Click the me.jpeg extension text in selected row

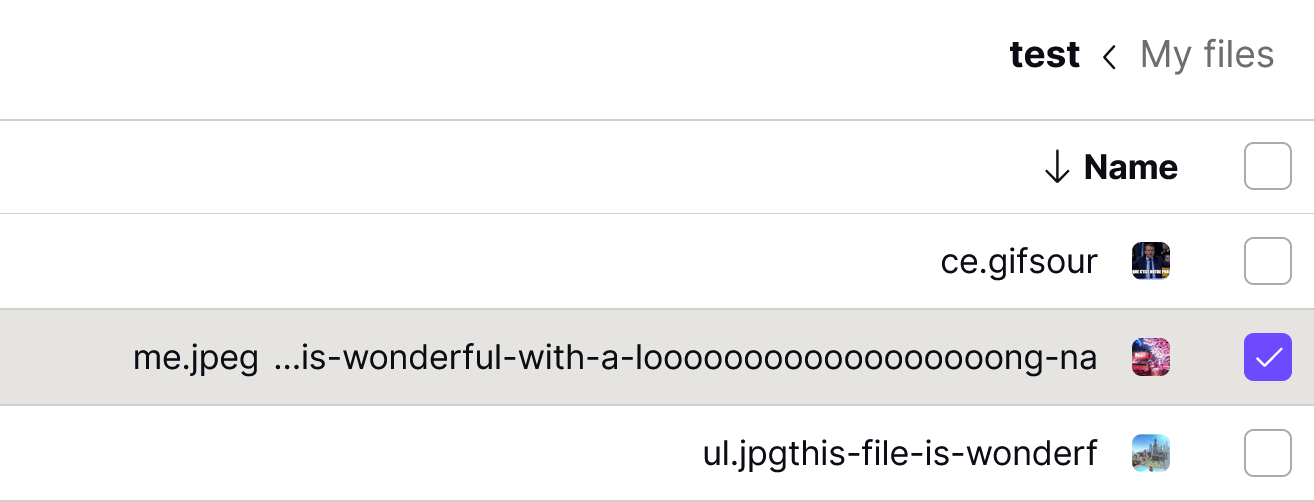pyautogui.click(x=196, y=358)
